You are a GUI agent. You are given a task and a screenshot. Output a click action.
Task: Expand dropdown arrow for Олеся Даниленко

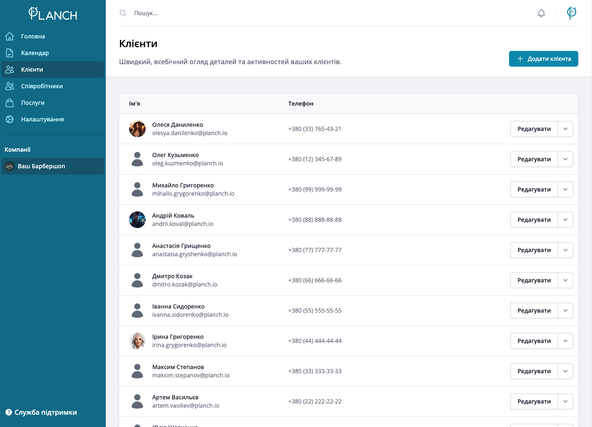pyautogui.click(x=565, y=129)
